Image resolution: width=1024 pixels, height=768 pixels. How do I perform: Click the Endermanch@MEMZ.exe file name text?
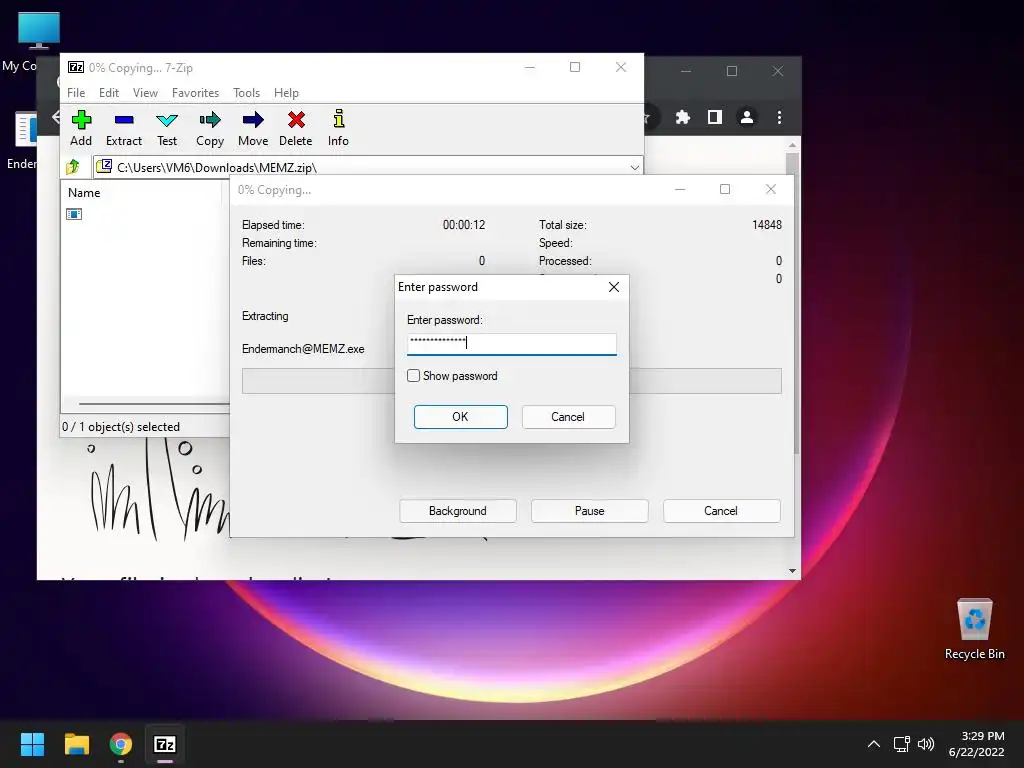[x=303, y=349]
